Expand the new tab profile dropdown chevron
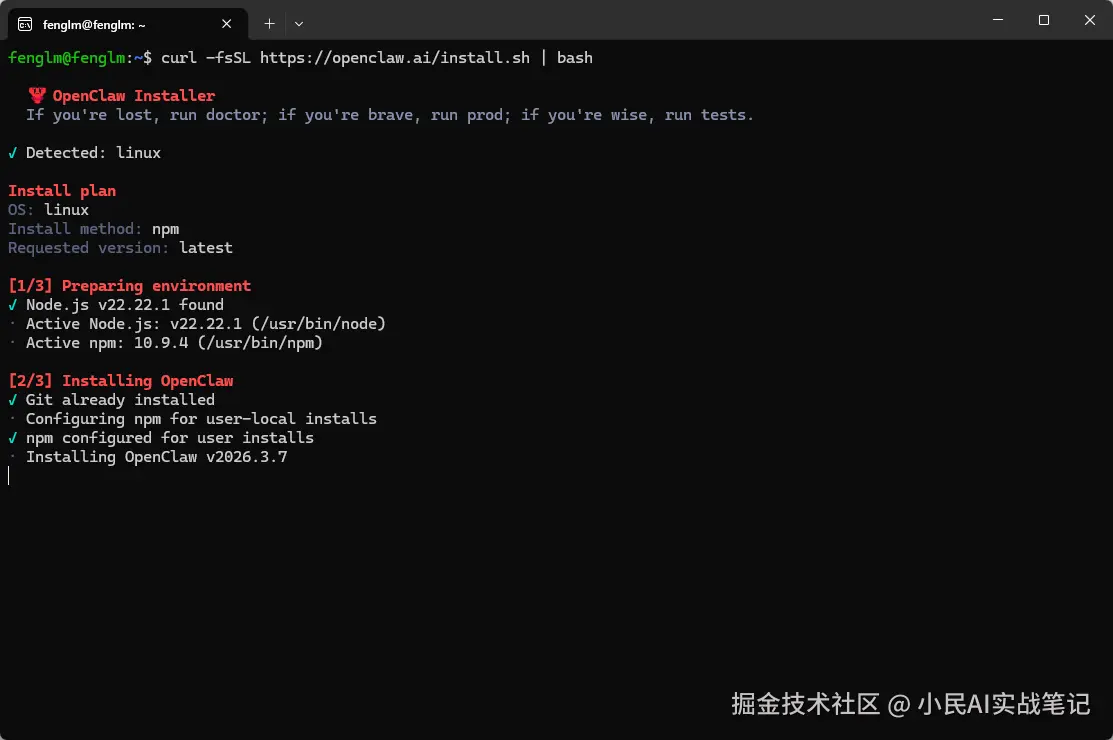This screenshot has height=740, width=1113. point(299,24)
